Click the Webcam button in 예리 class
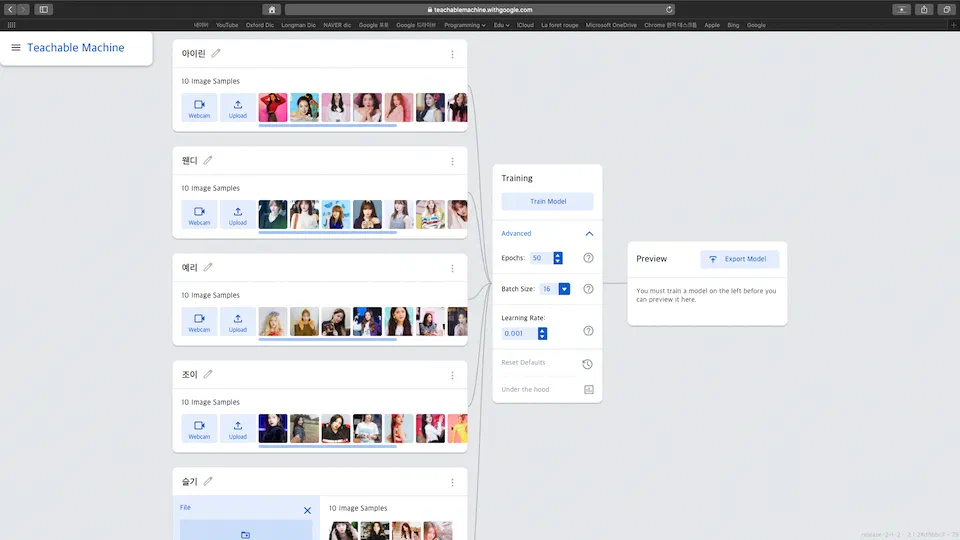960x540 pixels. pyautogui.click(x=199, y=322)
